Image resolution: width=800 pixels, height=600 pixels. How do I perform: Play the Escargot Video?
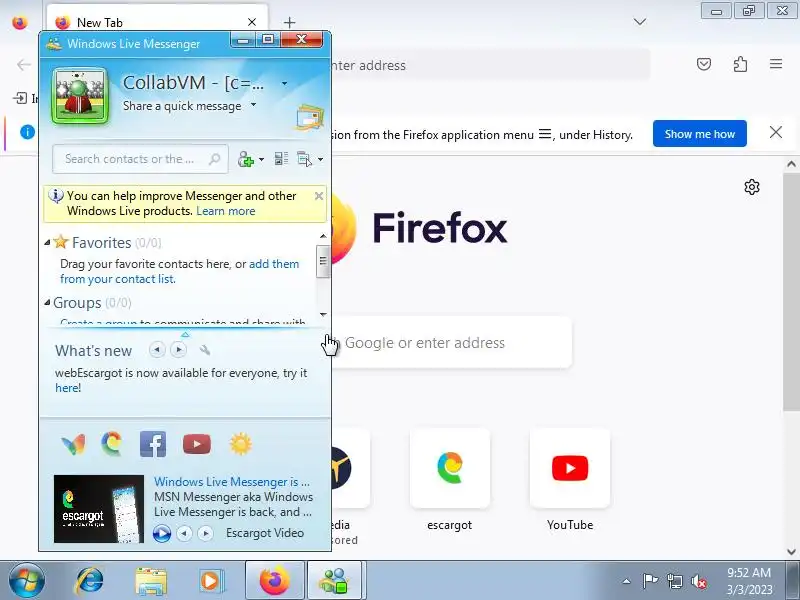coord(162,534)
